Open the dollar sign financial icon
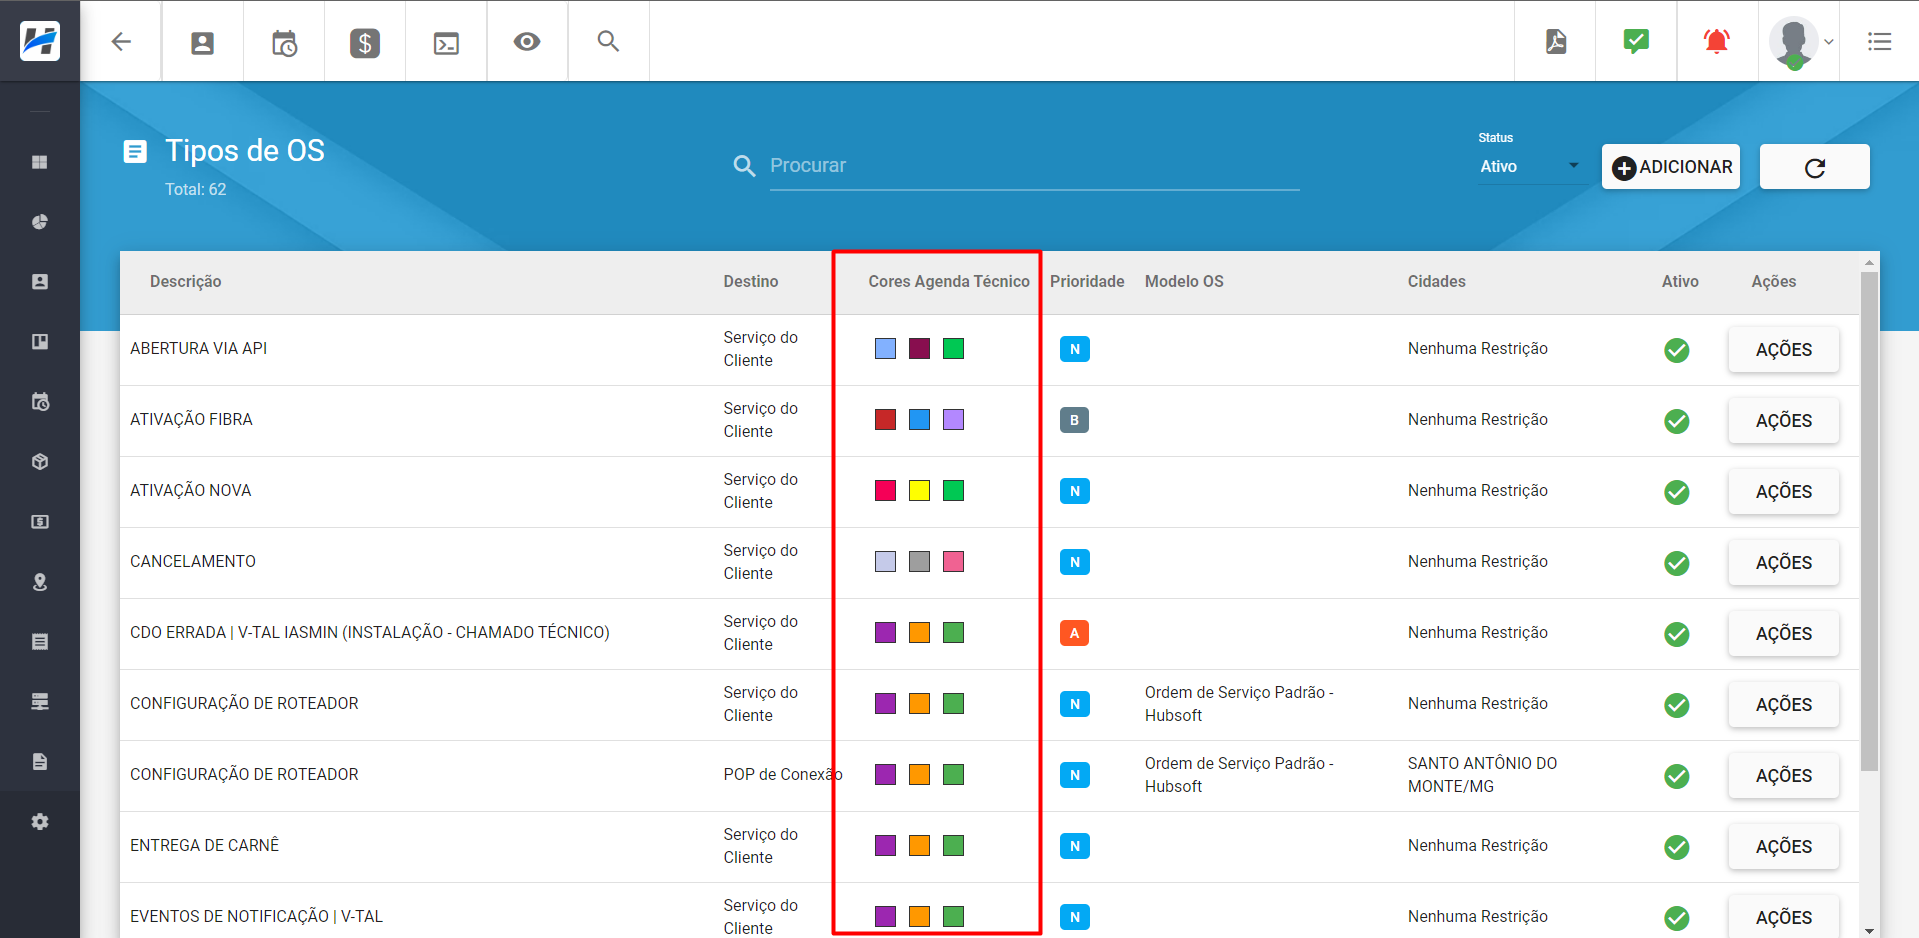Image resolution: width=1919 pixels, height=938 pixels. coord(365,42)
